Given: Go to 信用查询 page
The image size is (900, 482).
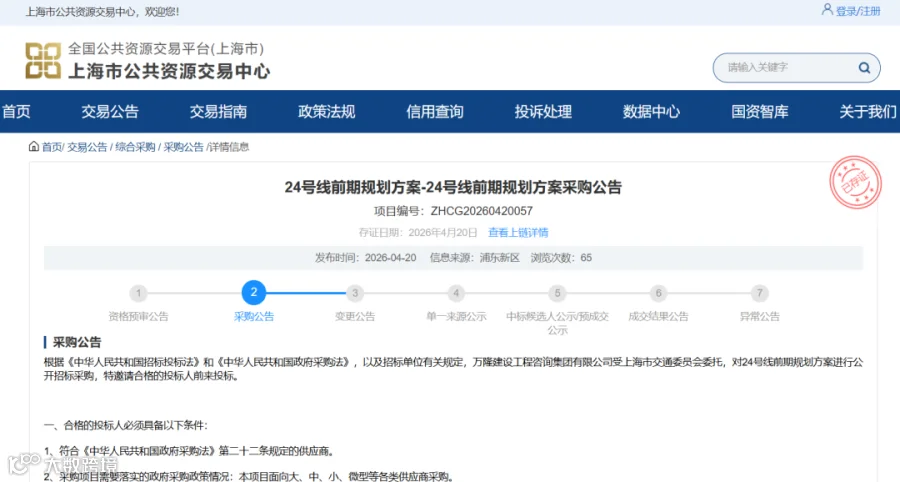Looking at the screenshot, I should pos(435,111).
